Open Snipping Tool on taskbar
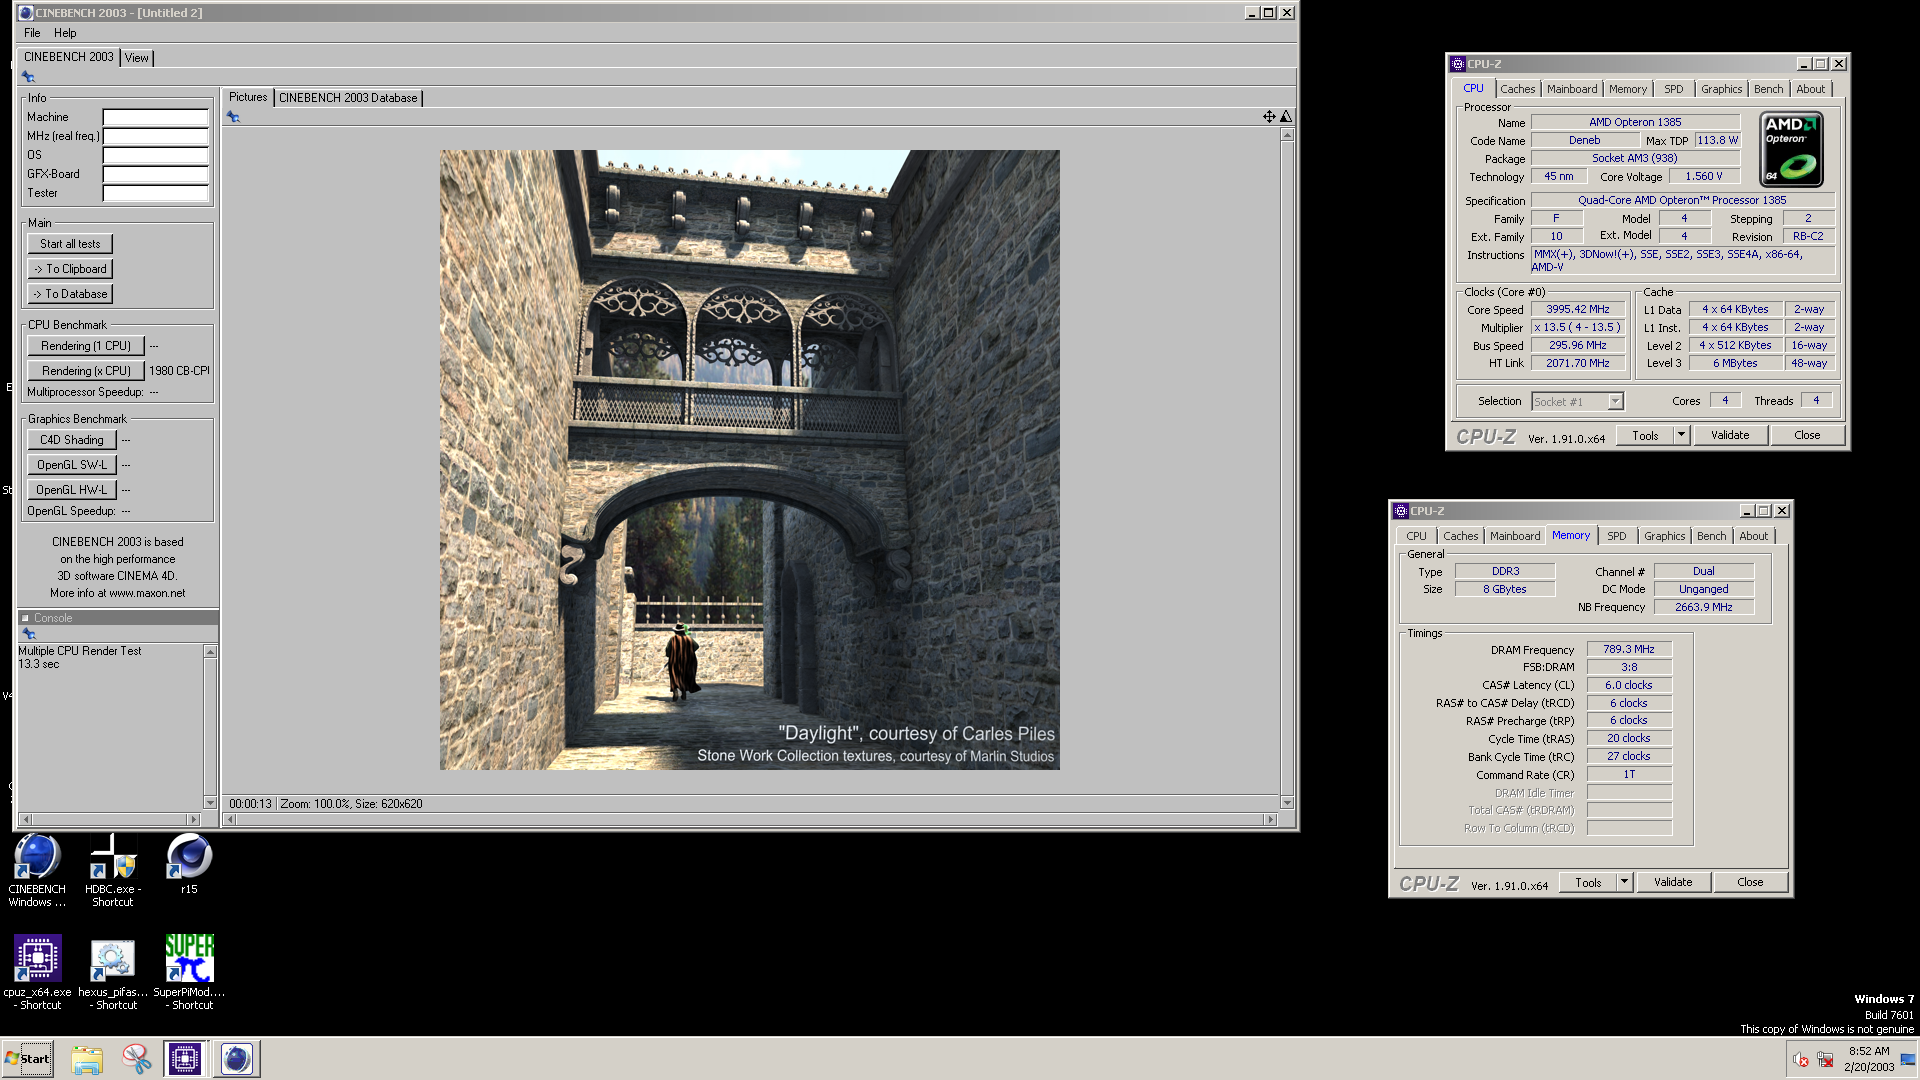Screen dimensions: 1920x1080 (x=136, y=1059)
